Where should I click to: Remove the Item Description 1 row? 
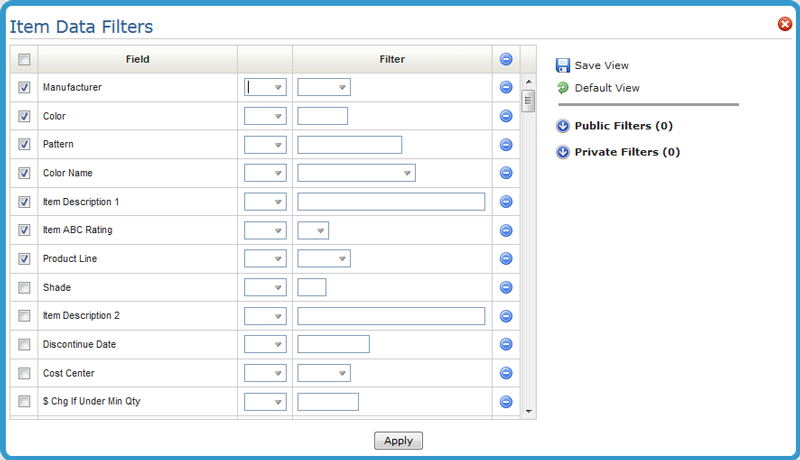(506, 202)
